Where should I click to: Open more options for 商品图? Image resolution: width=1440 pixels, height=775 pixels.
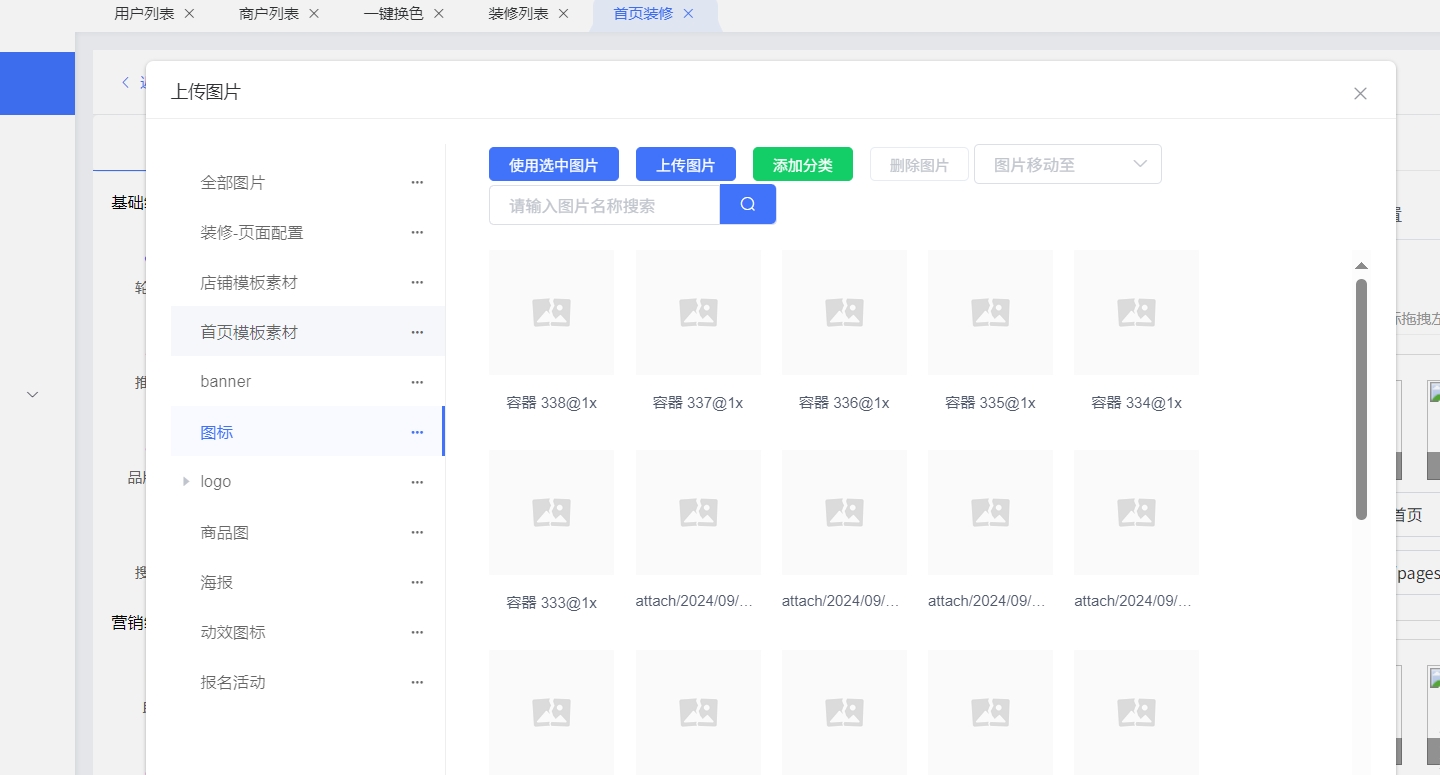point(417,533)
